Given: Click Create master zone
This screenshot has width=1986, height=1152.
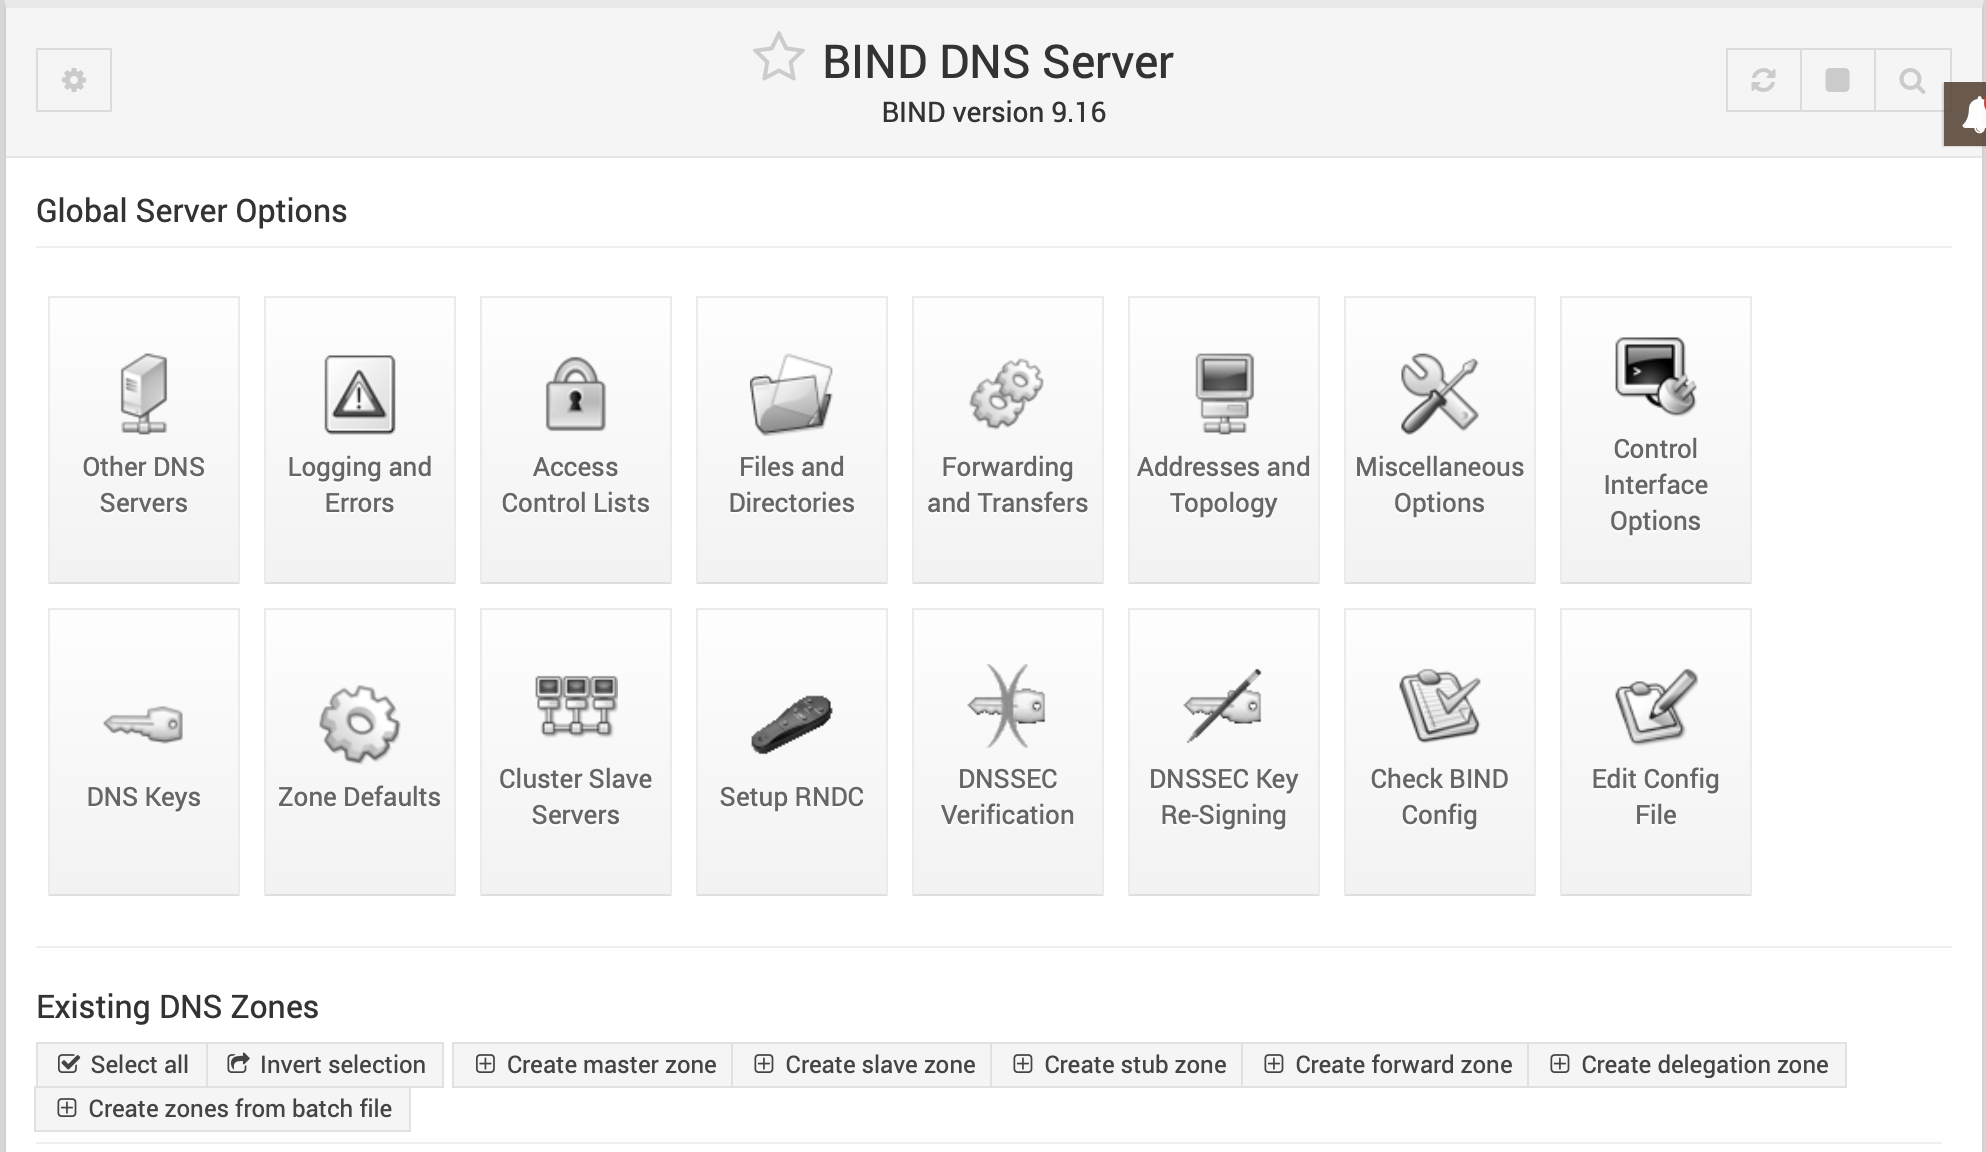Looking at the screenshot, I should click(595, 1065).
